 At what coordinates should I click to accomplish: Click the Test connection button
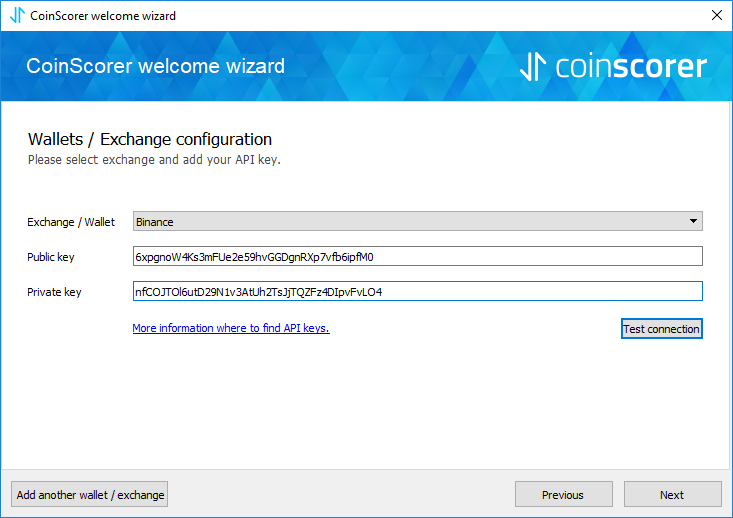(x=661, y=329)
